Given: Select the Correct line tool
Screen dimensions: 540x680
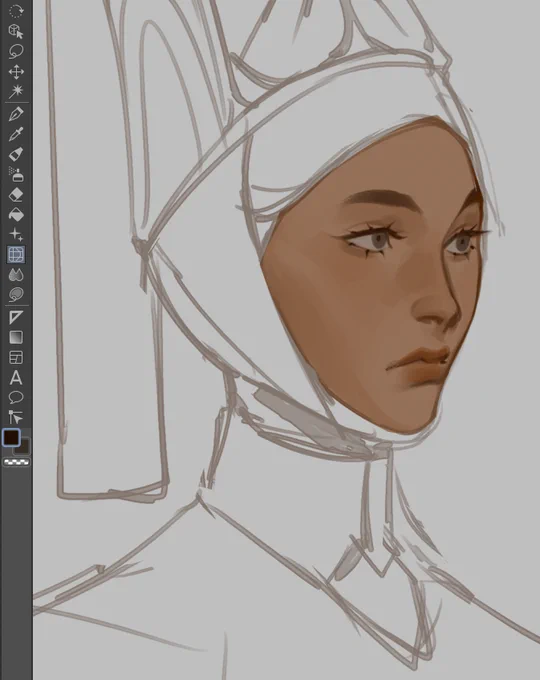Looking at the screenshot, I should click(16, 417).
